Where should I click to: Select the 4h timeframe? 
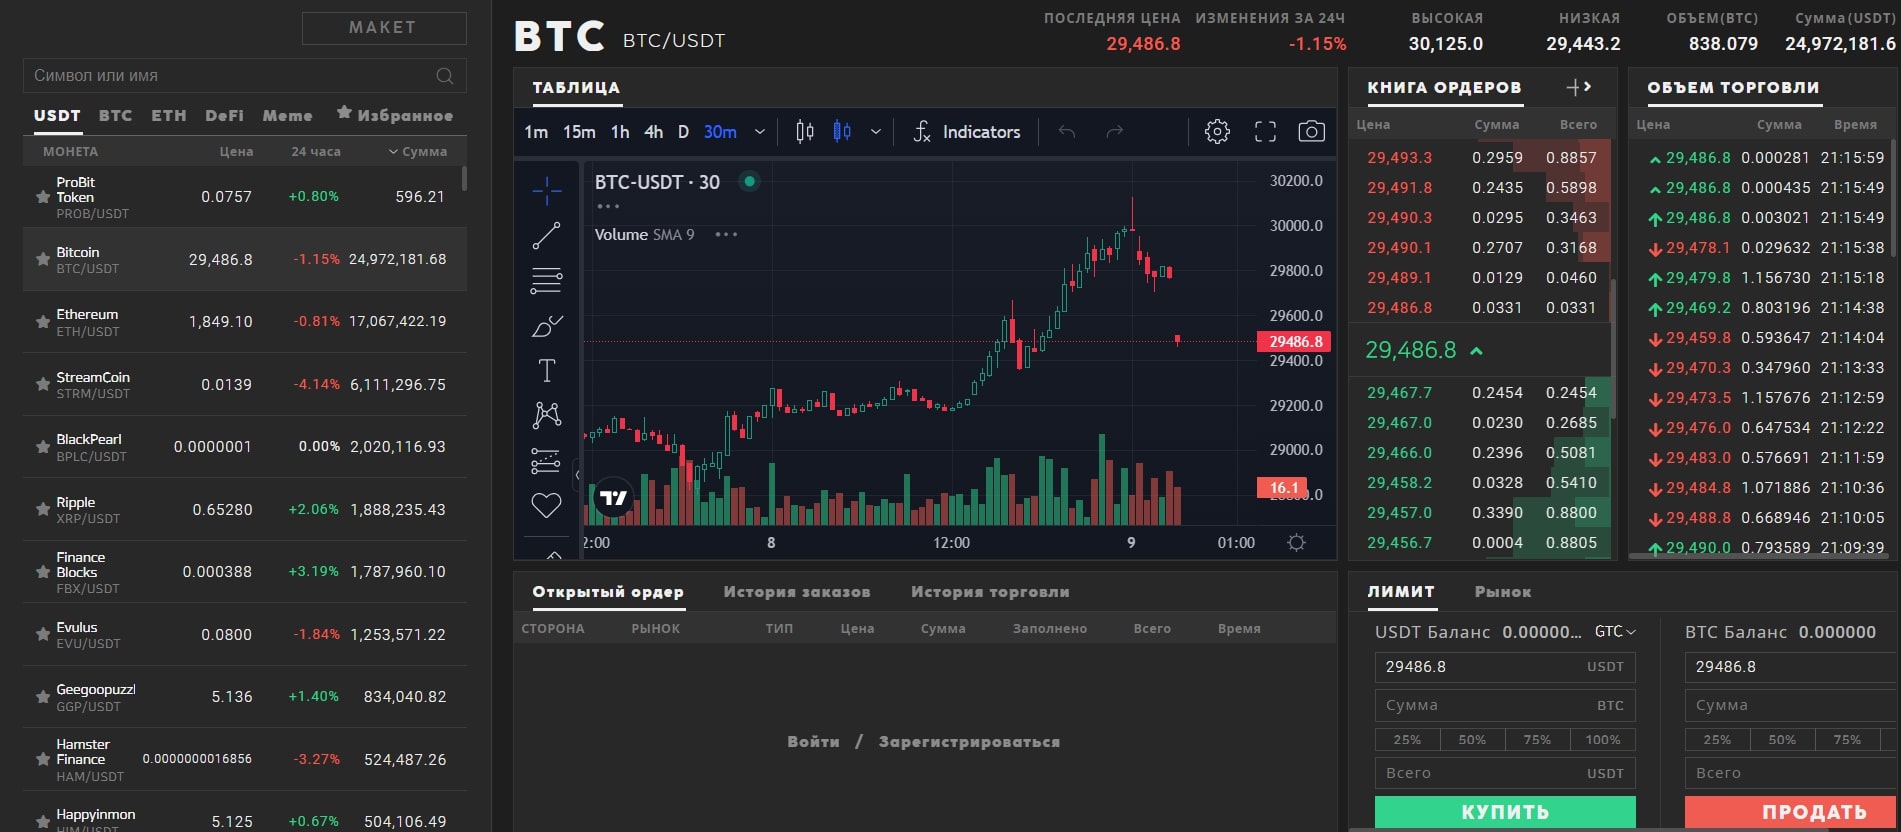pyautogui.click(x=654, y=132)
